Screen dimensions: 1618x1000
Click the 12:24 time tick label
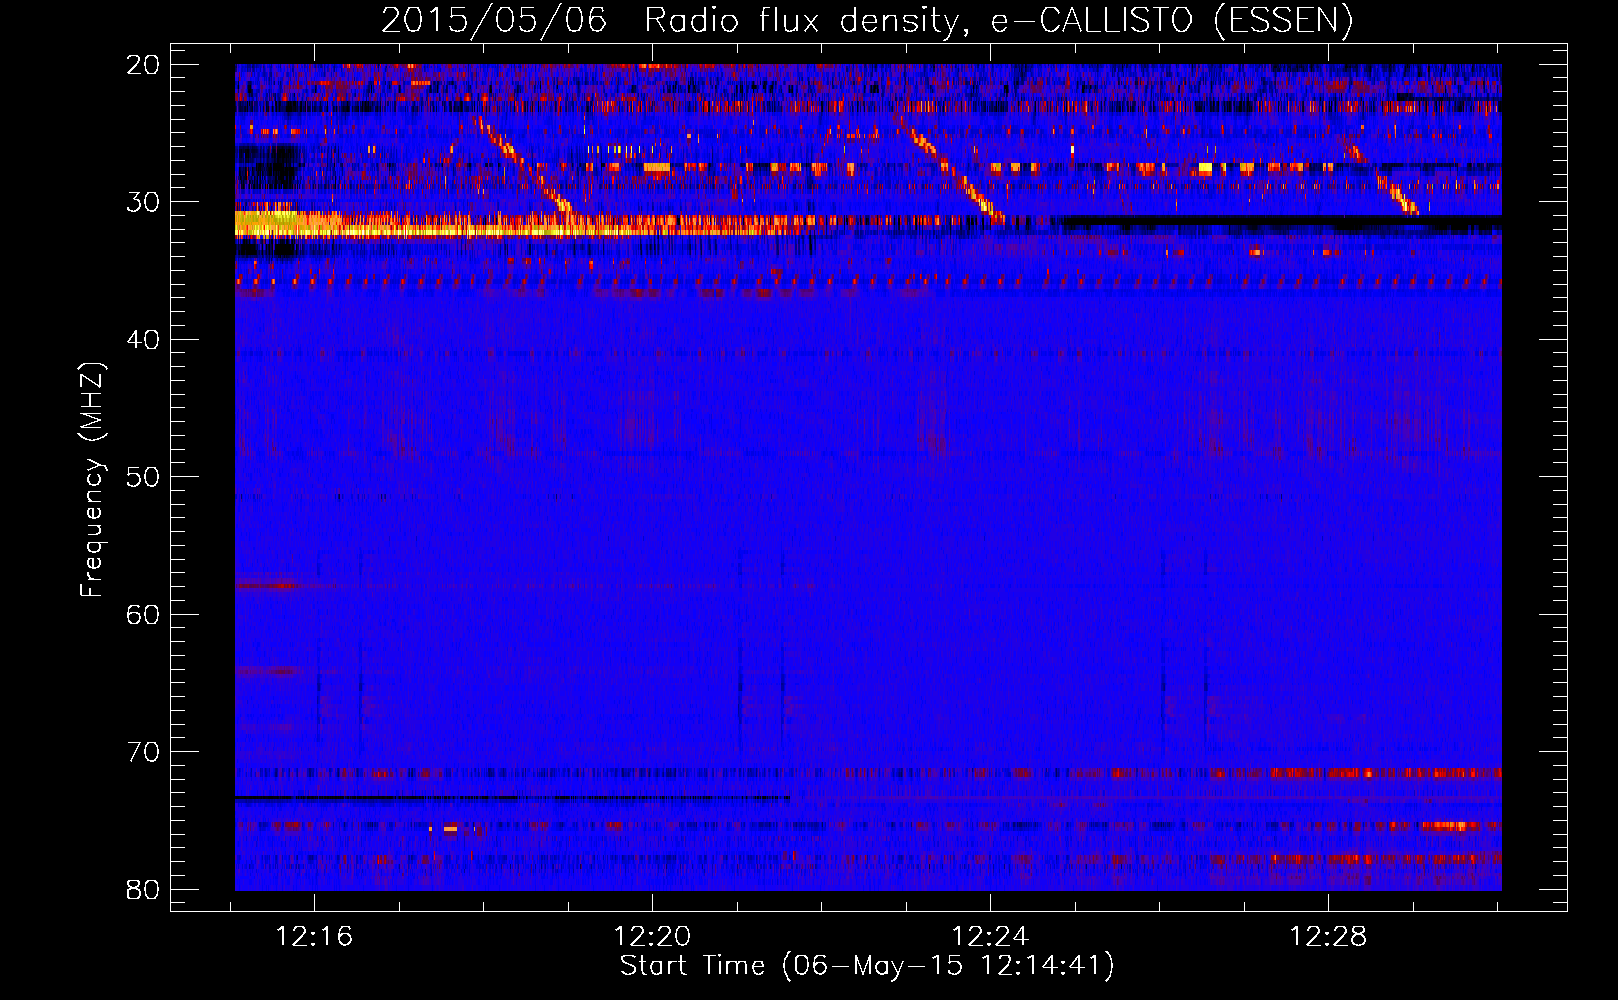[990, 937]
